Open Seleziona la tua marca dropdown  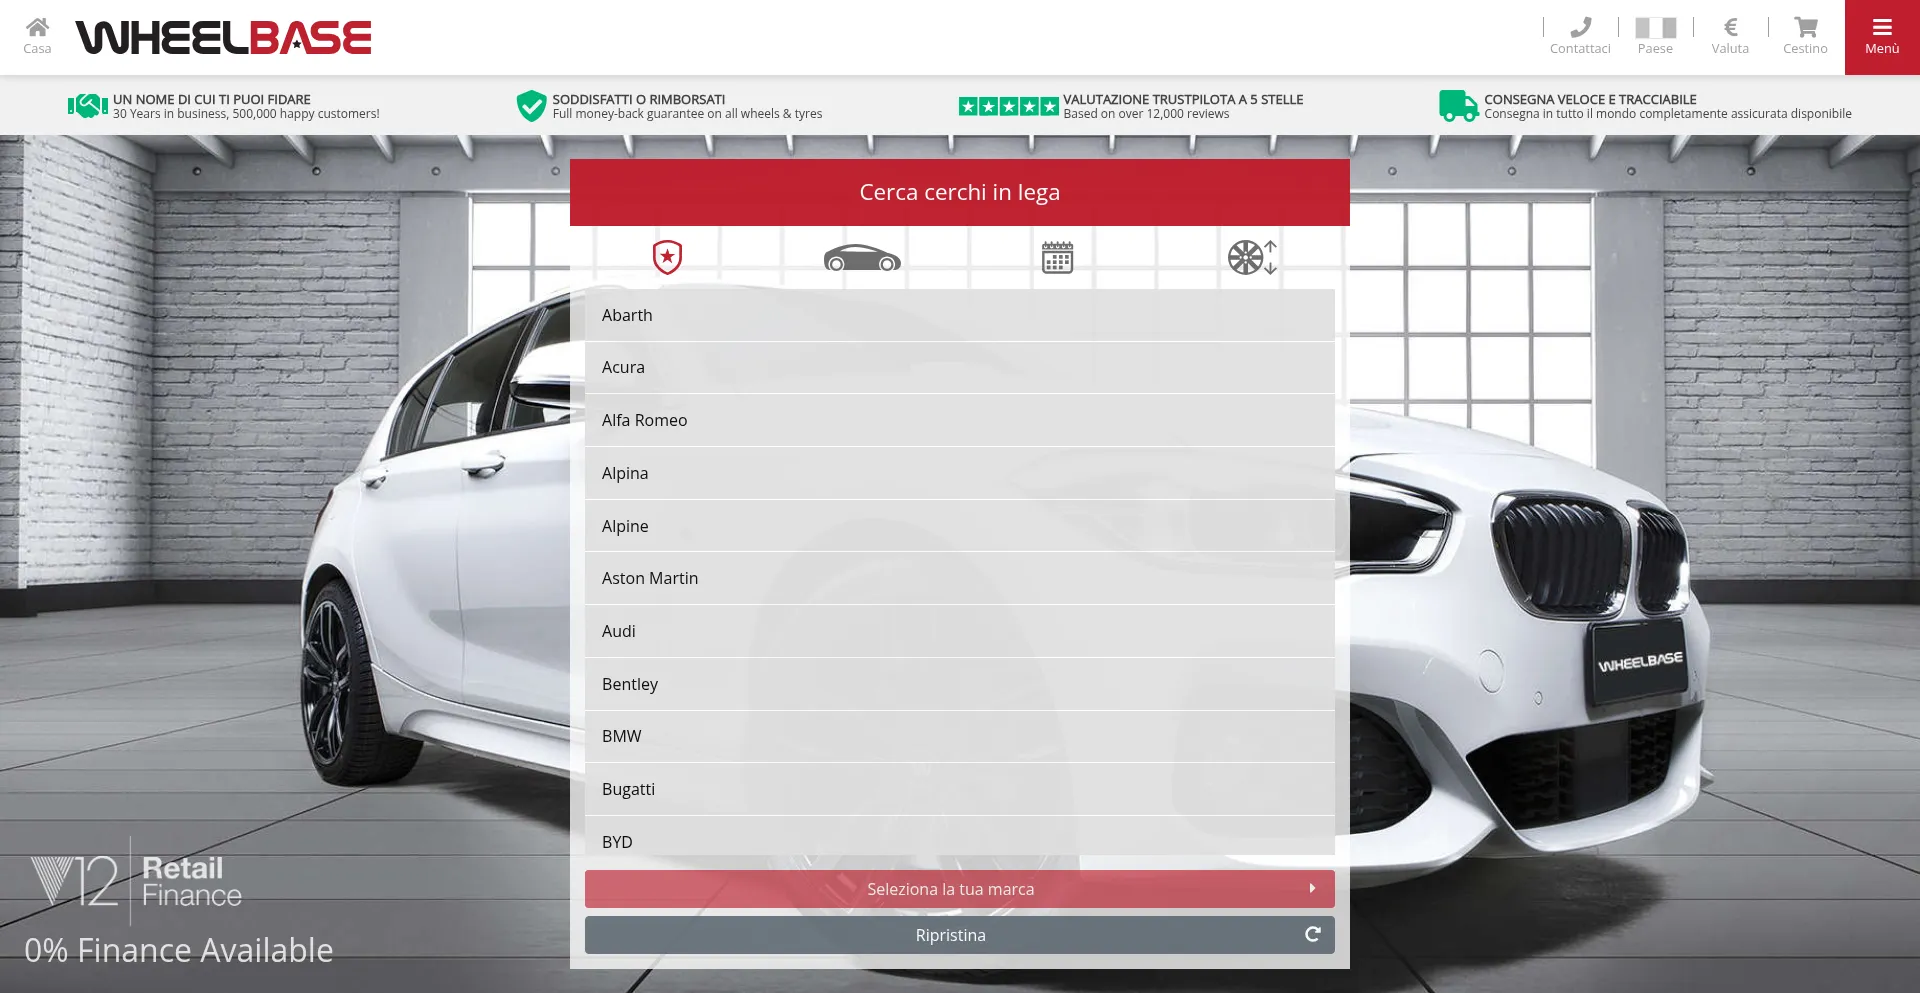[960, 889]
